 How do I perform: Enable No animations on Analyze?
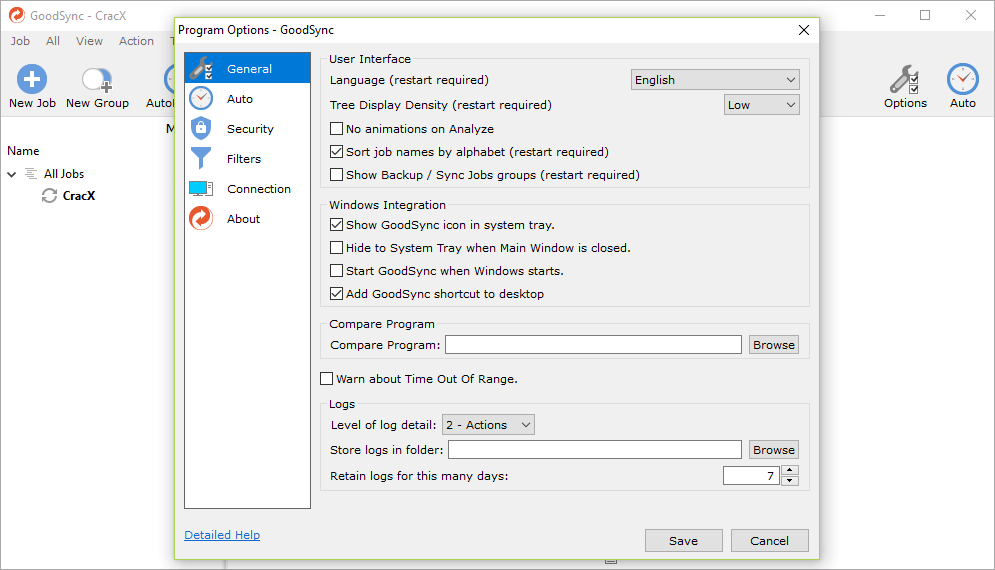pos(336,129)
